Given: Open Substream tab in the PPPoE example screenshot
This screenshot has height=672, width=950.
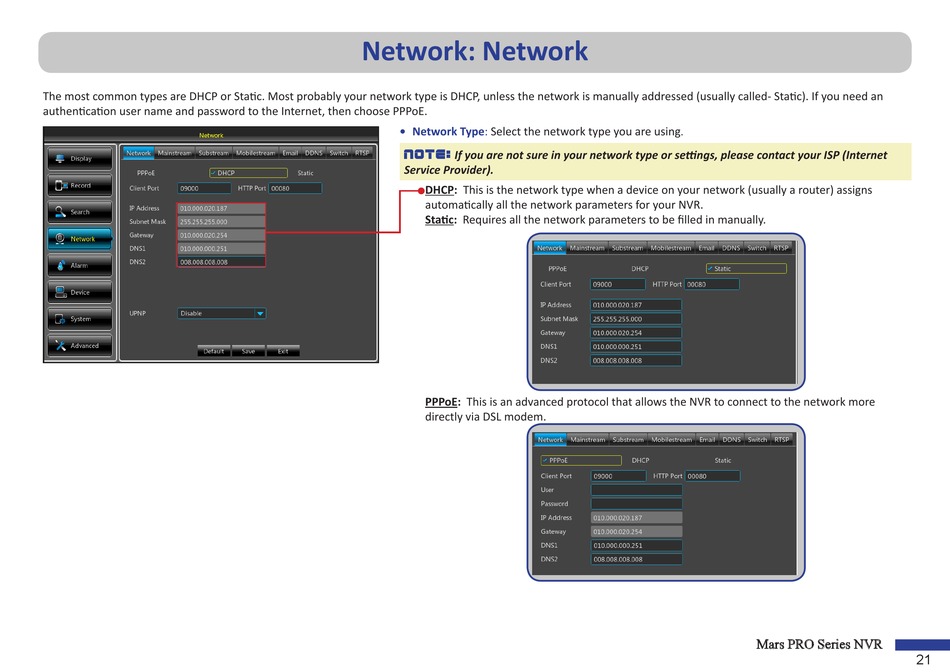Looking at the screenshot, I should coord(628,440).
